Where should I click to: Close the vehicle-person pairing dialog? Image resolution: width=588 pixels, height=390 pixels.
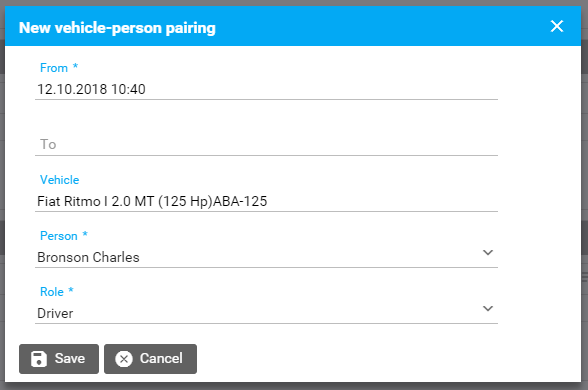(x=556, y=26)
